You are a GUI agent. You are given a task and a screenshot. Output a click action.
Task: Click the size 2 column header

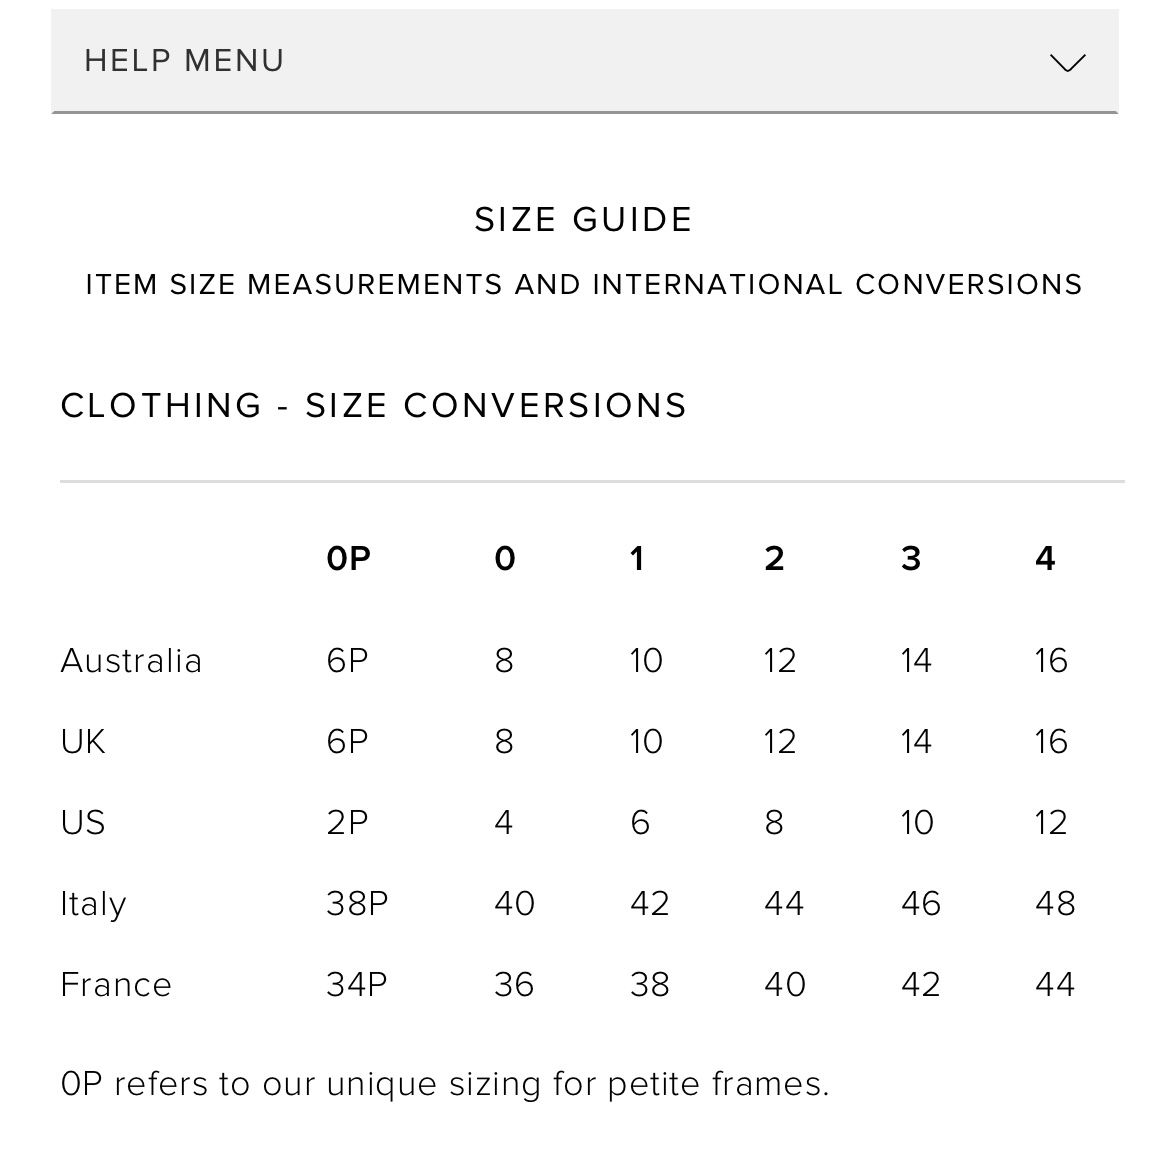(x=774, y=558)
